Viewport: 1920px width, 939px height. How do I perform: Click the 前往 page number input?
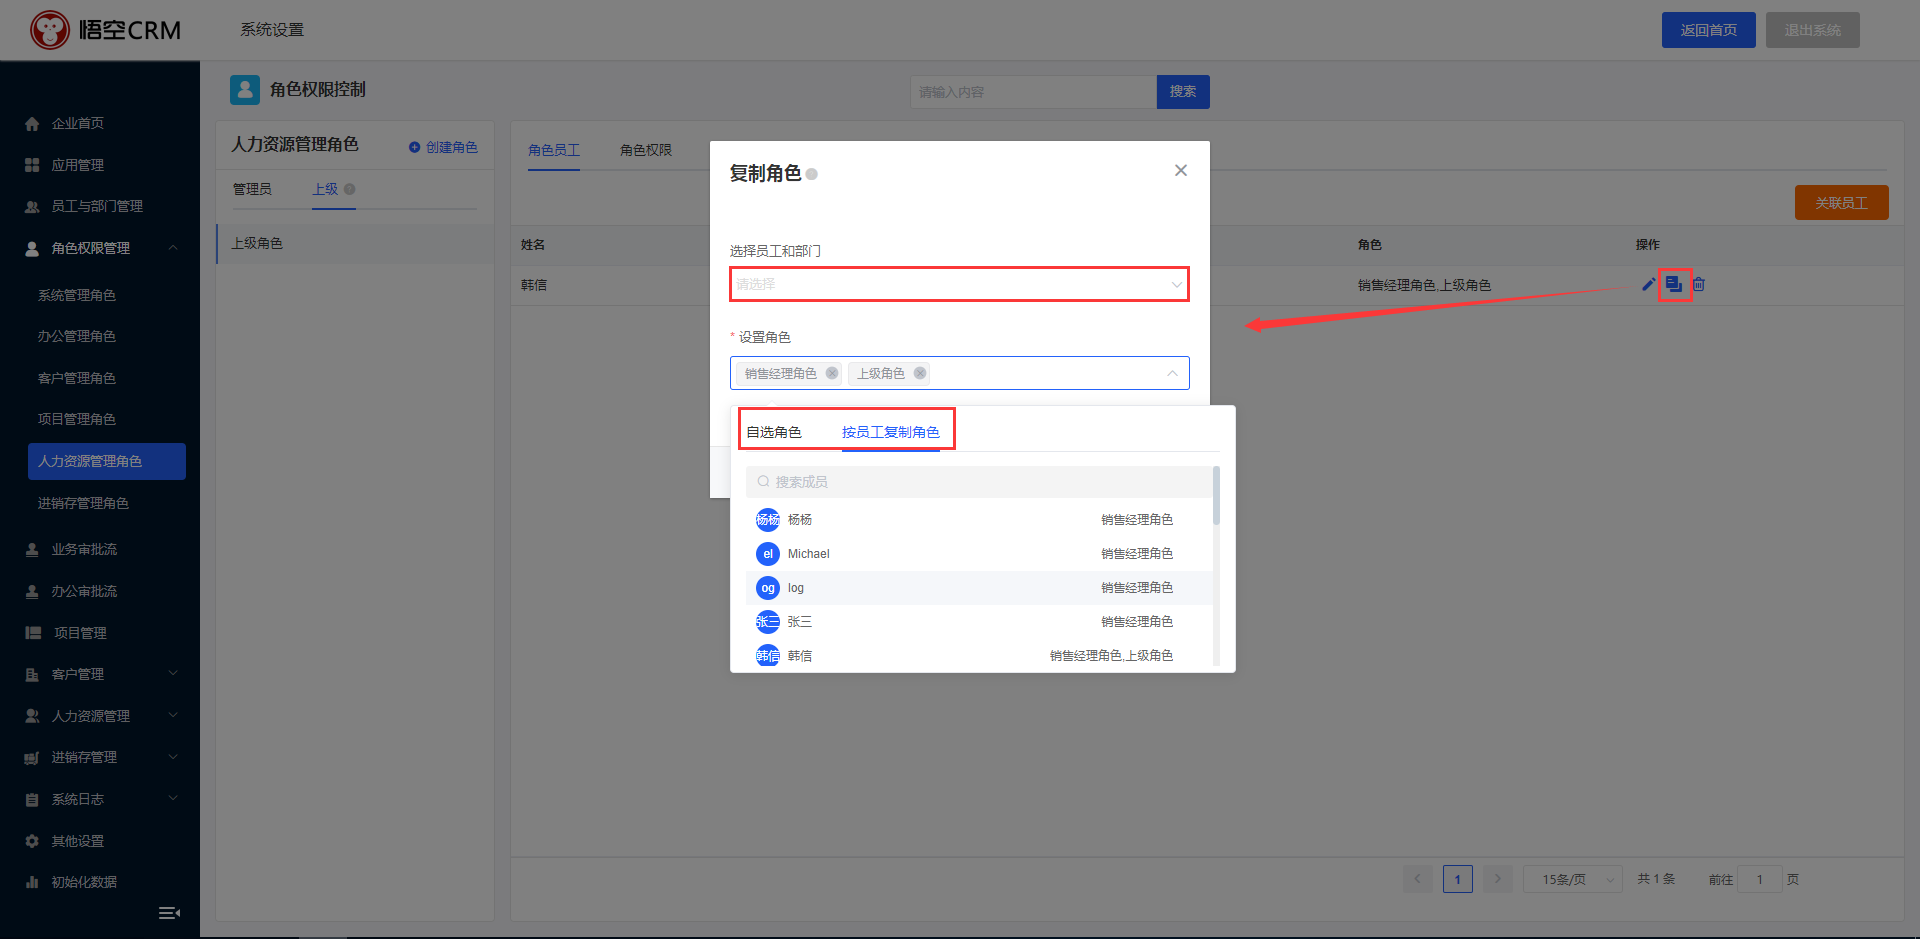click(x=1759, y=880)
